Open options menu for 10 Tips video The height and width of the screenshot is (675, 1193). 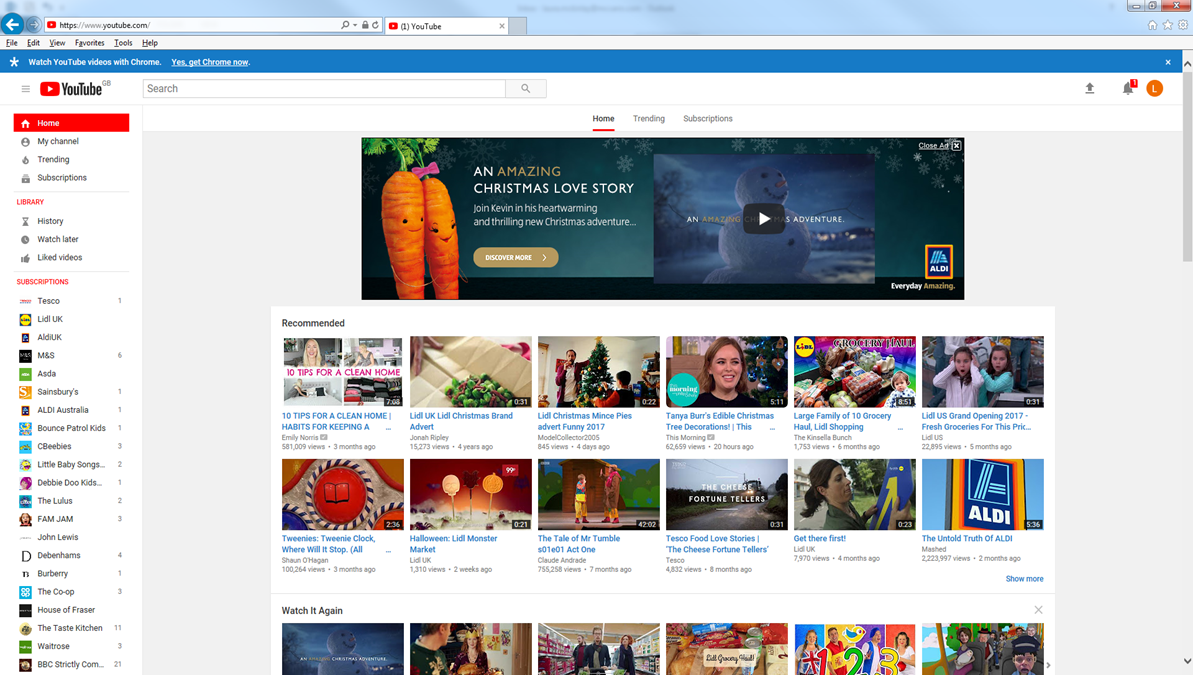click(388, 428)
